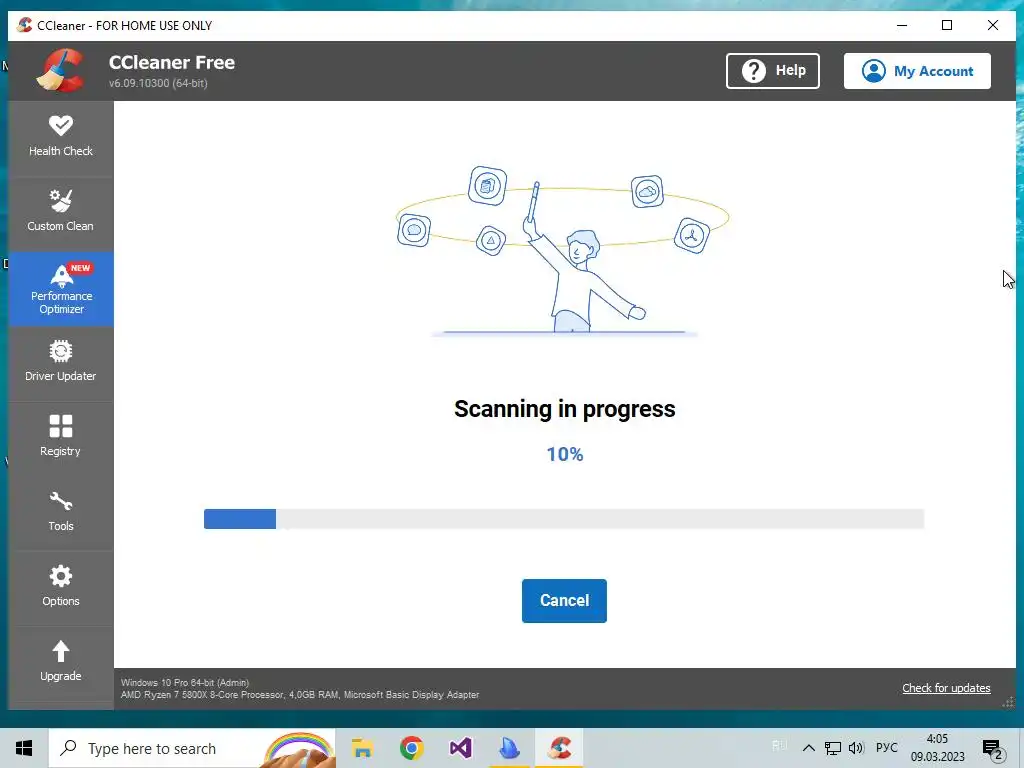Image resolution: width=1024 pixels, height=768 pixels.
Task: Click the CCleaner taskbar icon
Action: coord(560,748)
